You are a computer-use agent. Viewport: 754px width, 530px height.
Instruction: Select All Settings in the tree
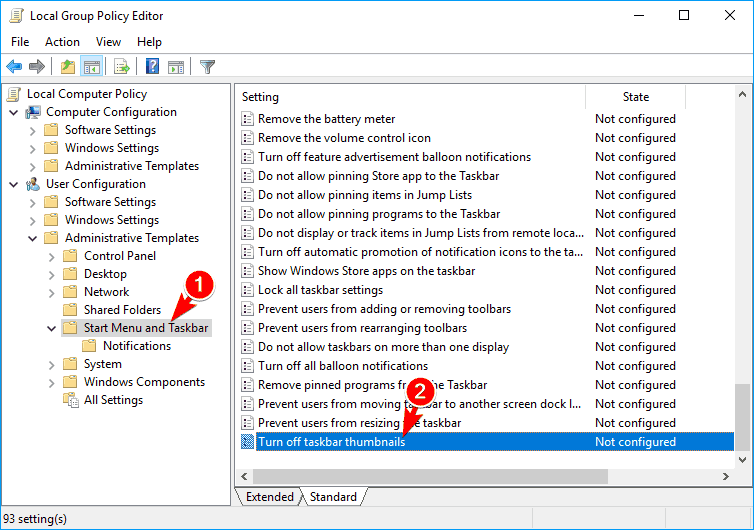tap(113, 400)
